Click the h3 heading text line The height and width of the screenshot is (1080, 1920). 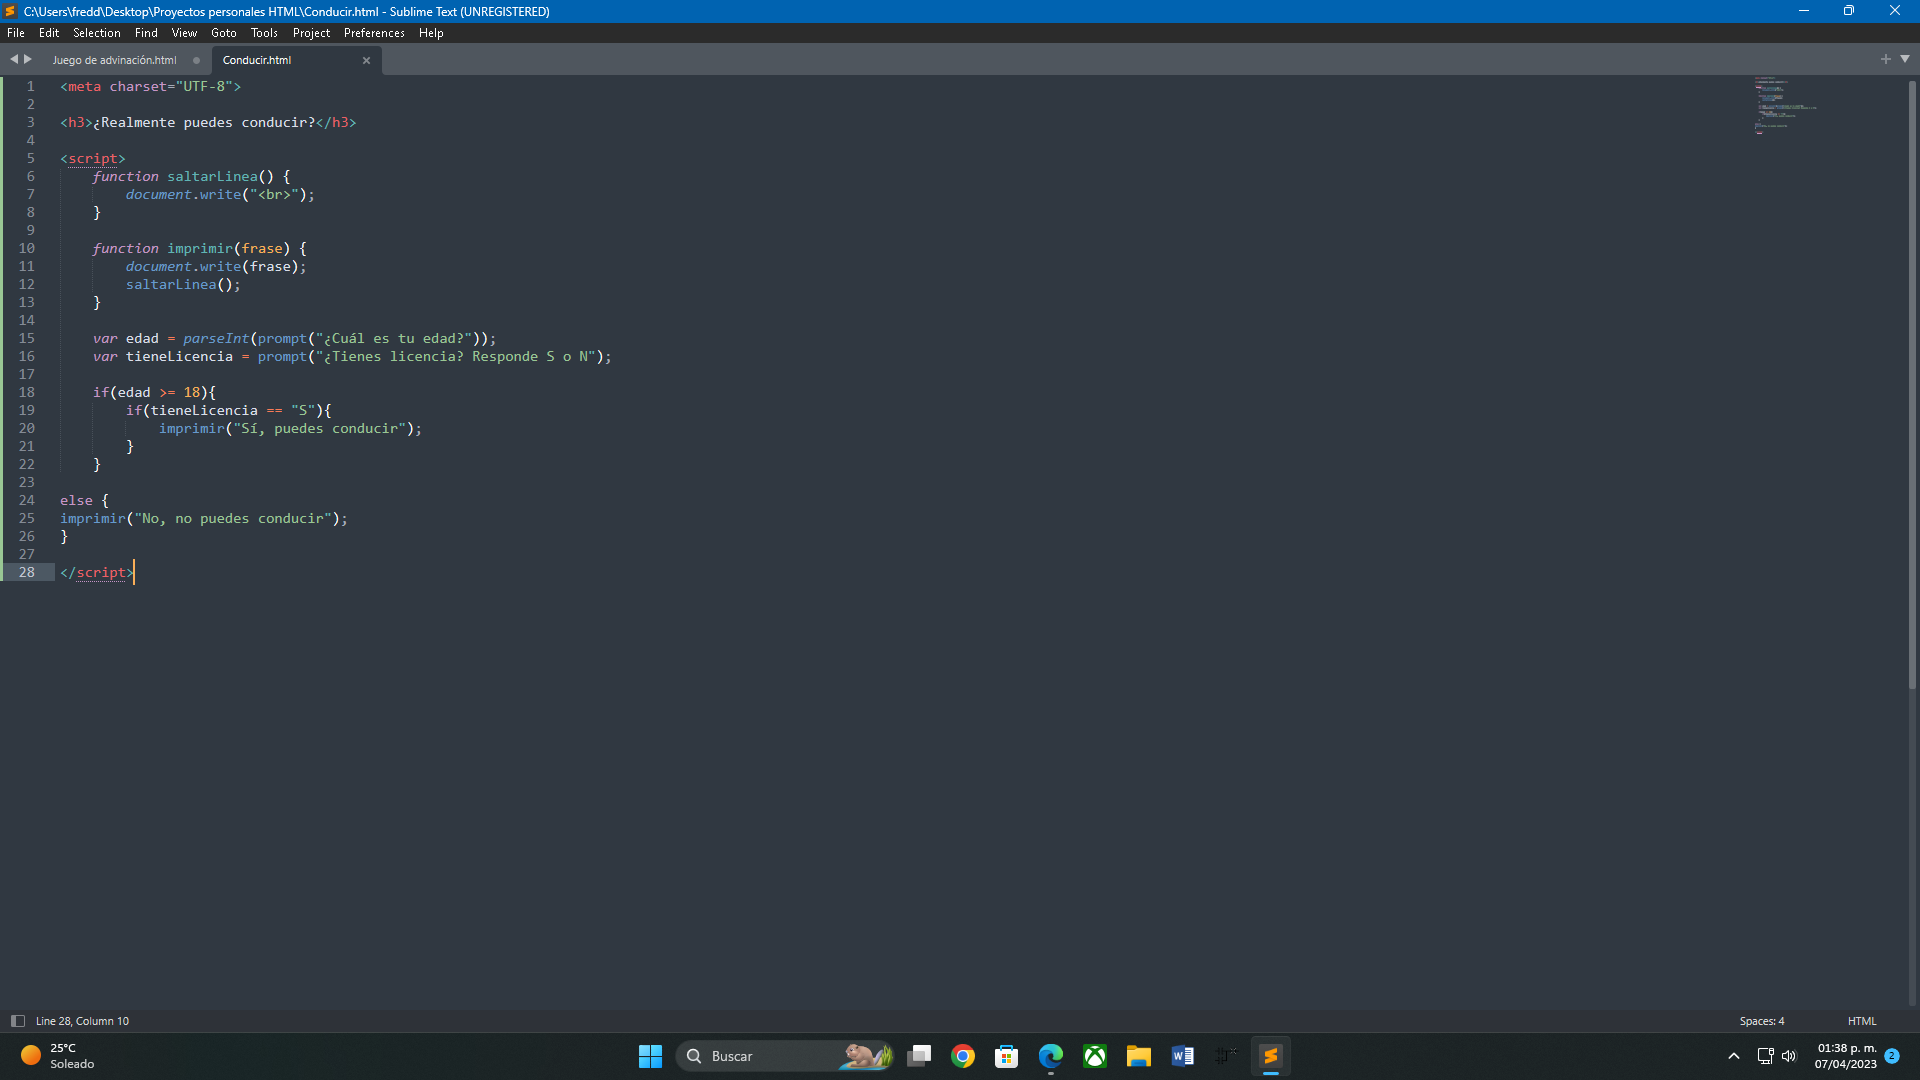(x=208, y=122)
